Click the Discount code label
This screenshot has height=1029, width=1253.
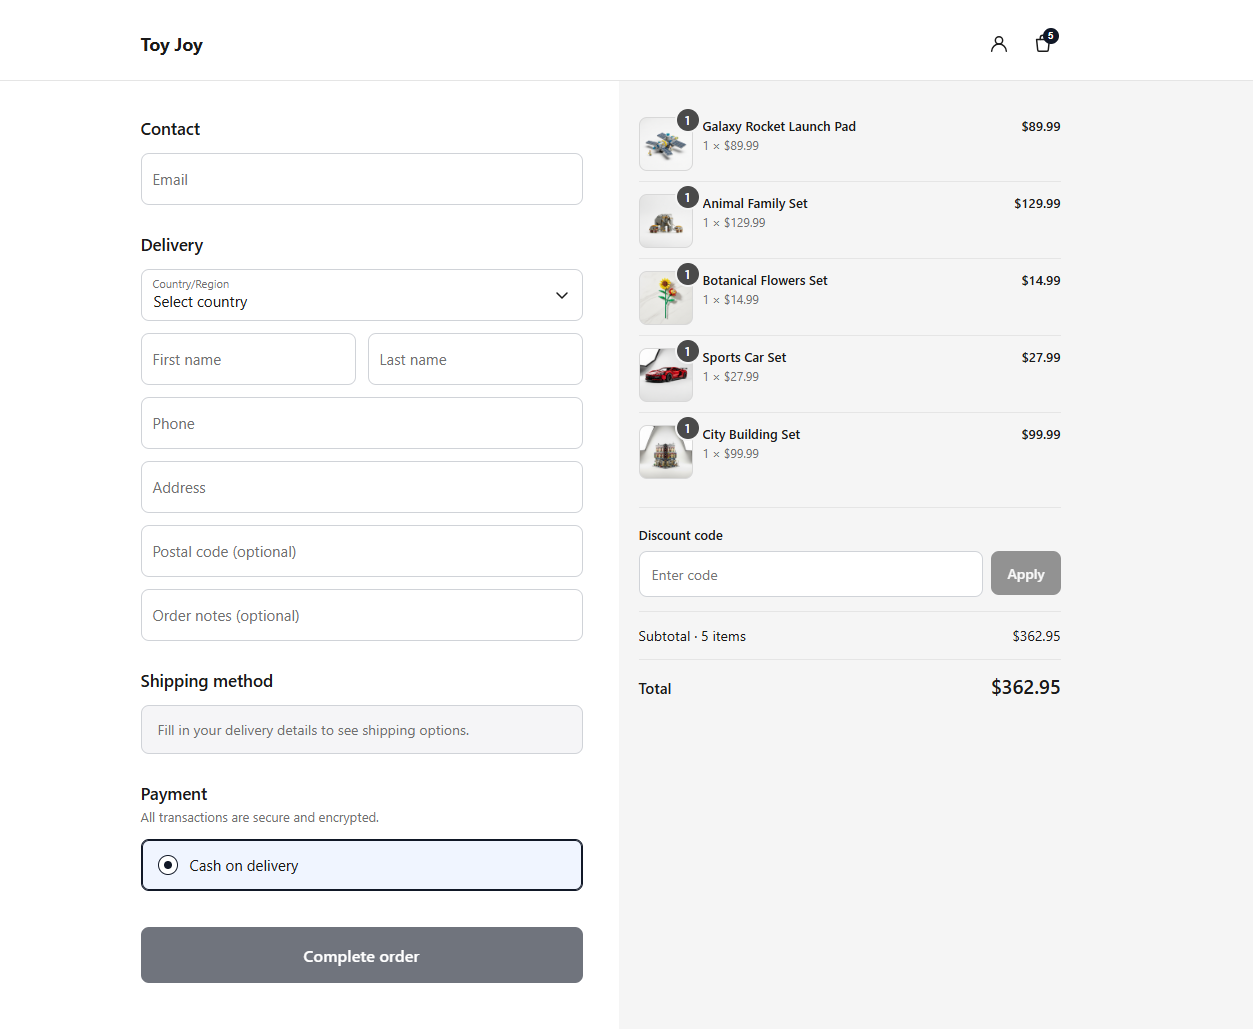click(x=680, y=535)
